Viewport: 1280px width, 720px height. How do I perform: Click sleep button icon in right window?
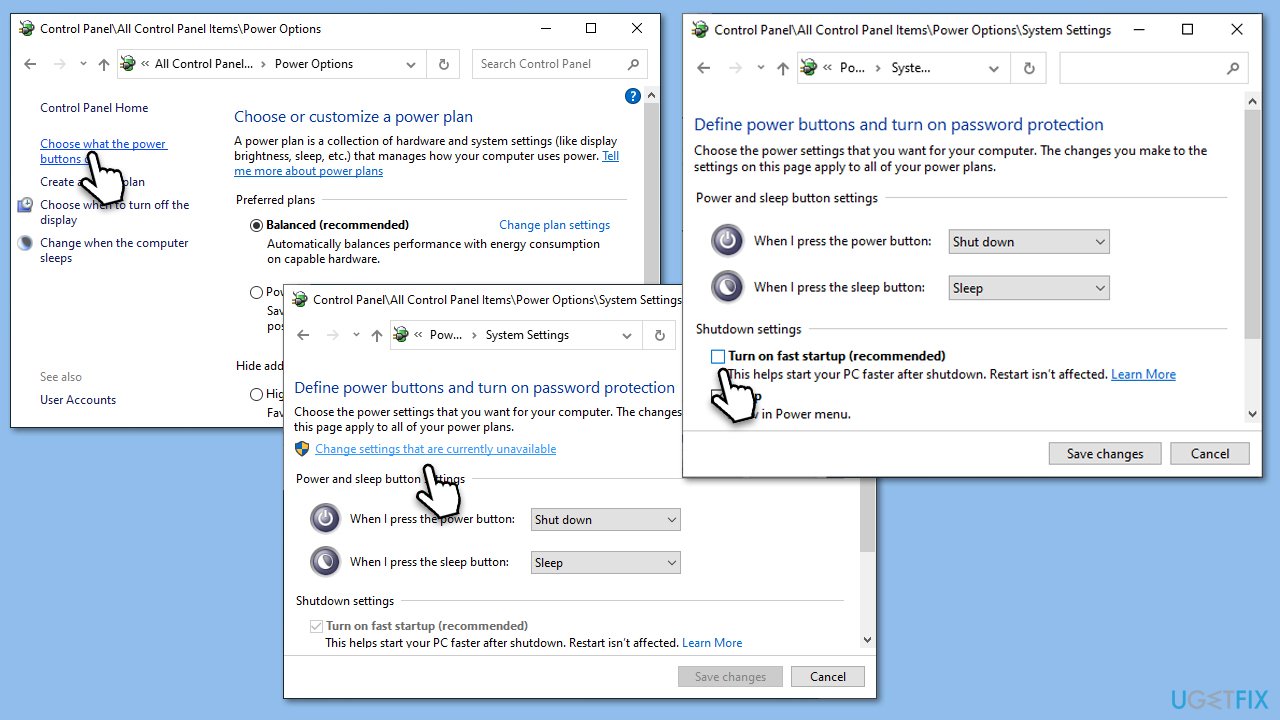tap(727, 287)
